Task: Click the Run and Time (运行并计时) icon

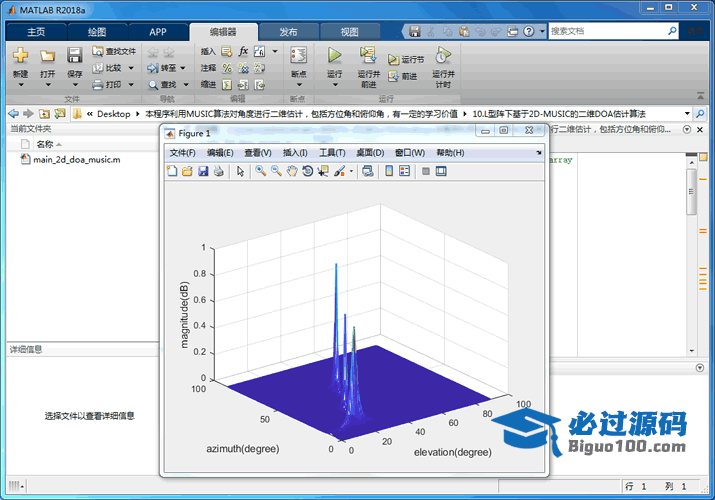Action: pyautogui.click(x=443, y=55)
